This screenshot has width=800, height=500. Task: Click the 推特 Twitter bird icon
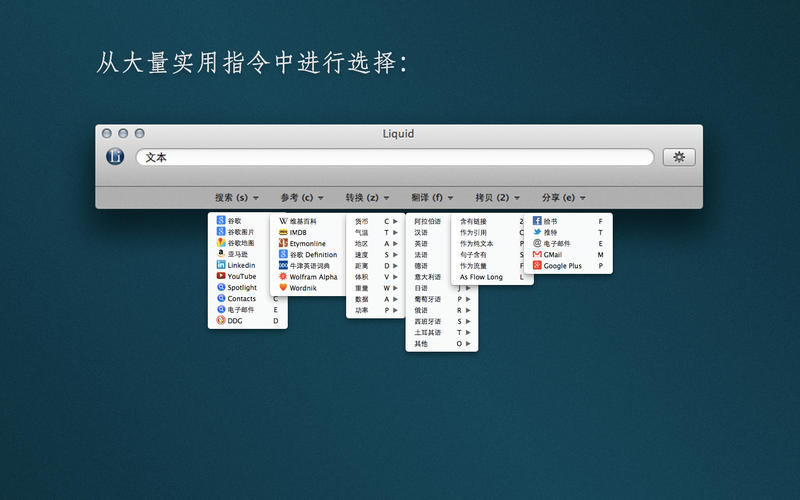pos(537,232)
